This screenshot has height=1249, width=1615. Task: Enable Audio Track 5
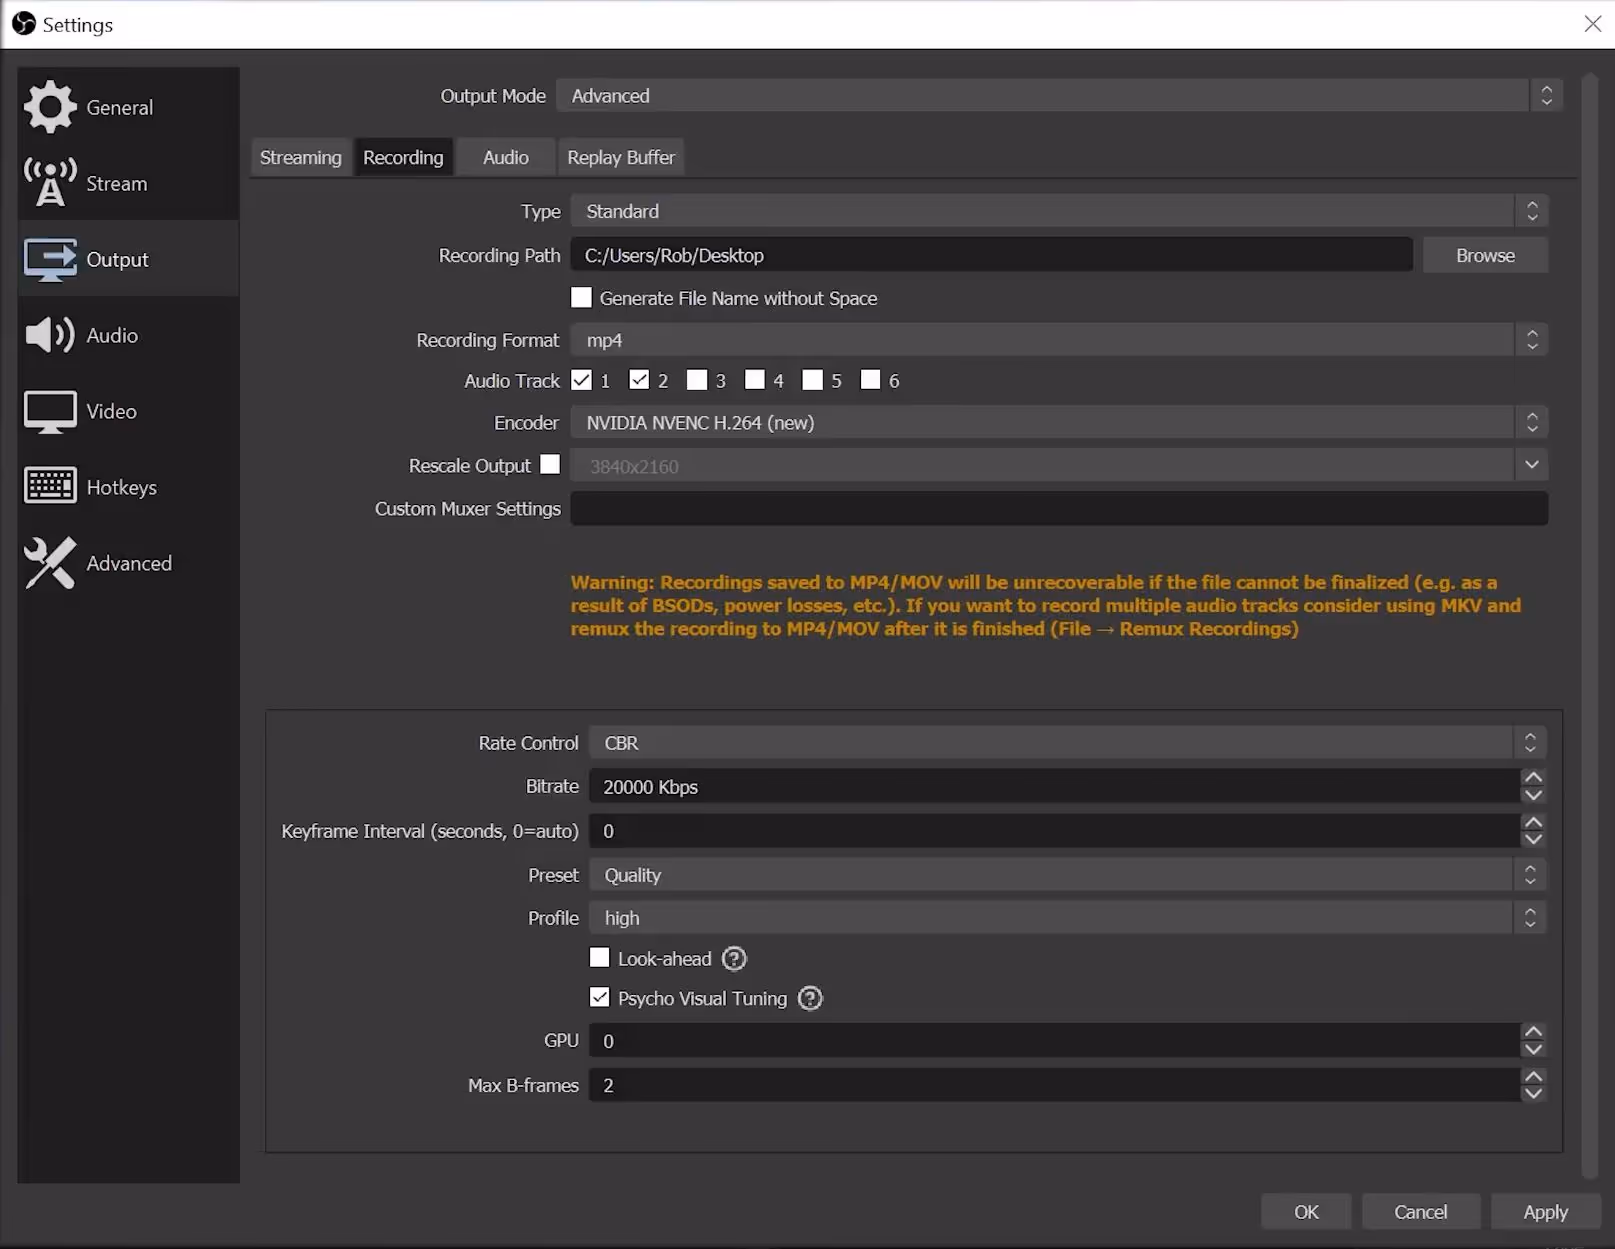(813, 380)
